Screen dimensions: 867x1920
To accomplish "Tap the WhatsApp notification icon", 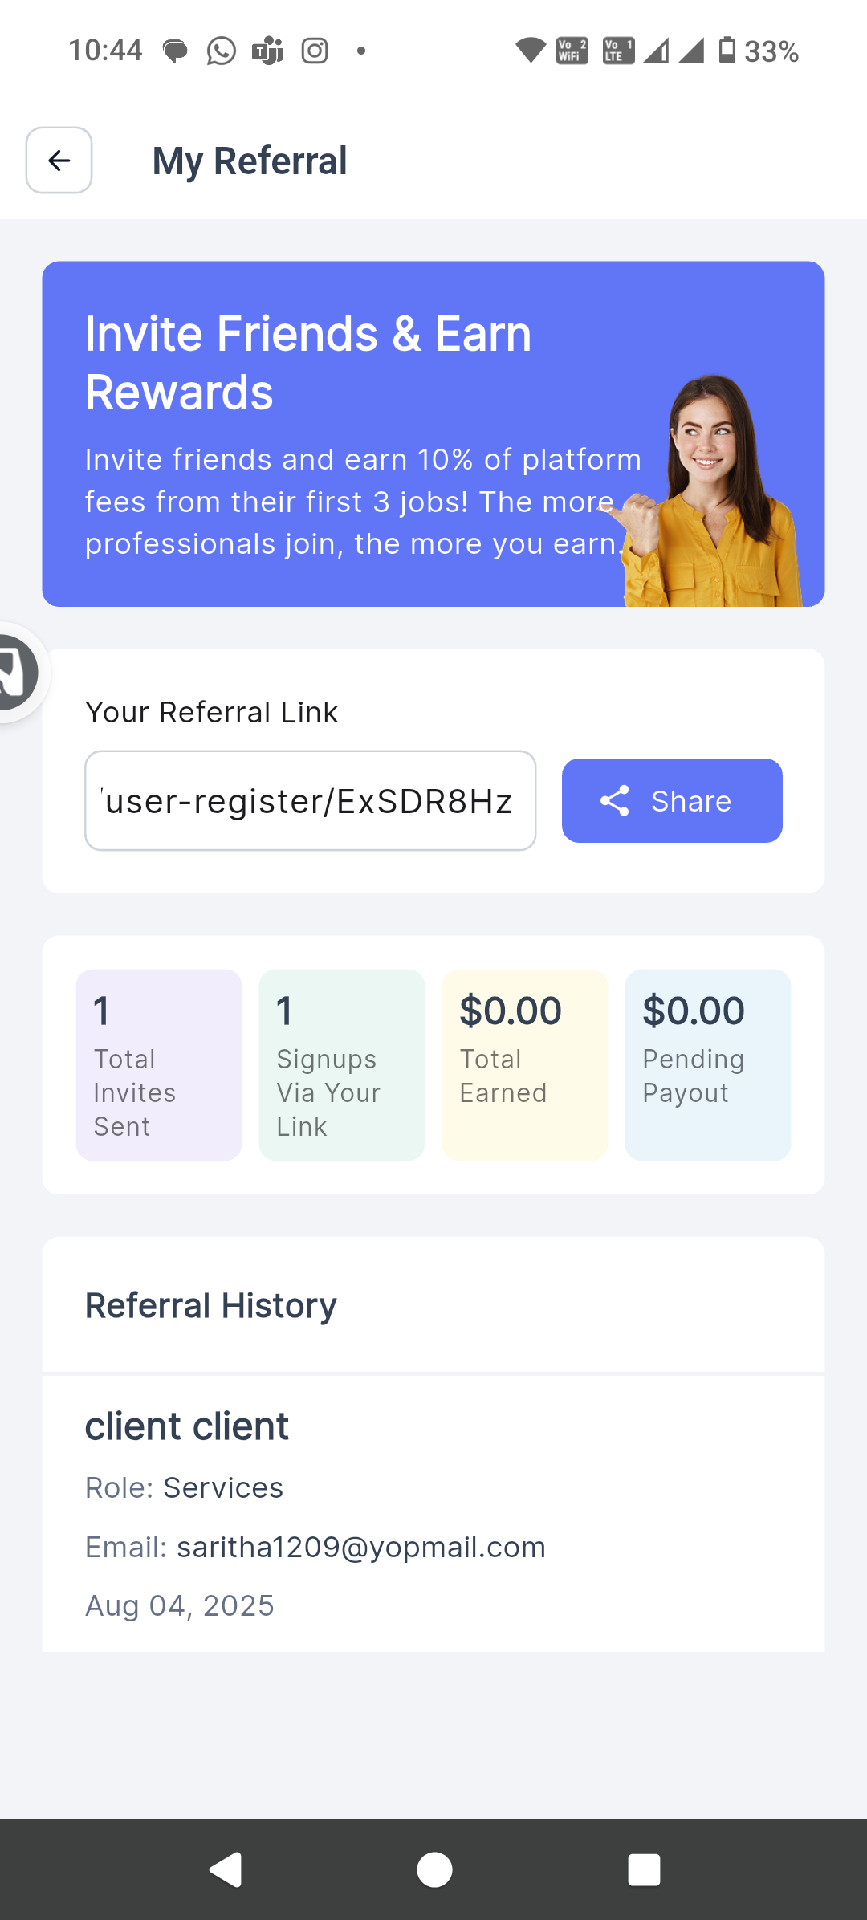I will coord(221,50).
